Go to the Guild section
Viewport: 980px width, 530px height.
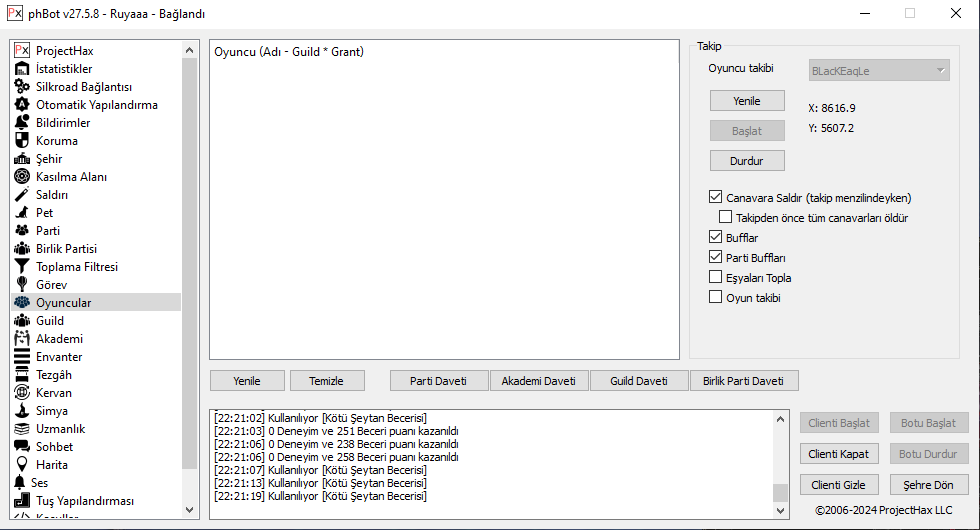coord(50,321)
